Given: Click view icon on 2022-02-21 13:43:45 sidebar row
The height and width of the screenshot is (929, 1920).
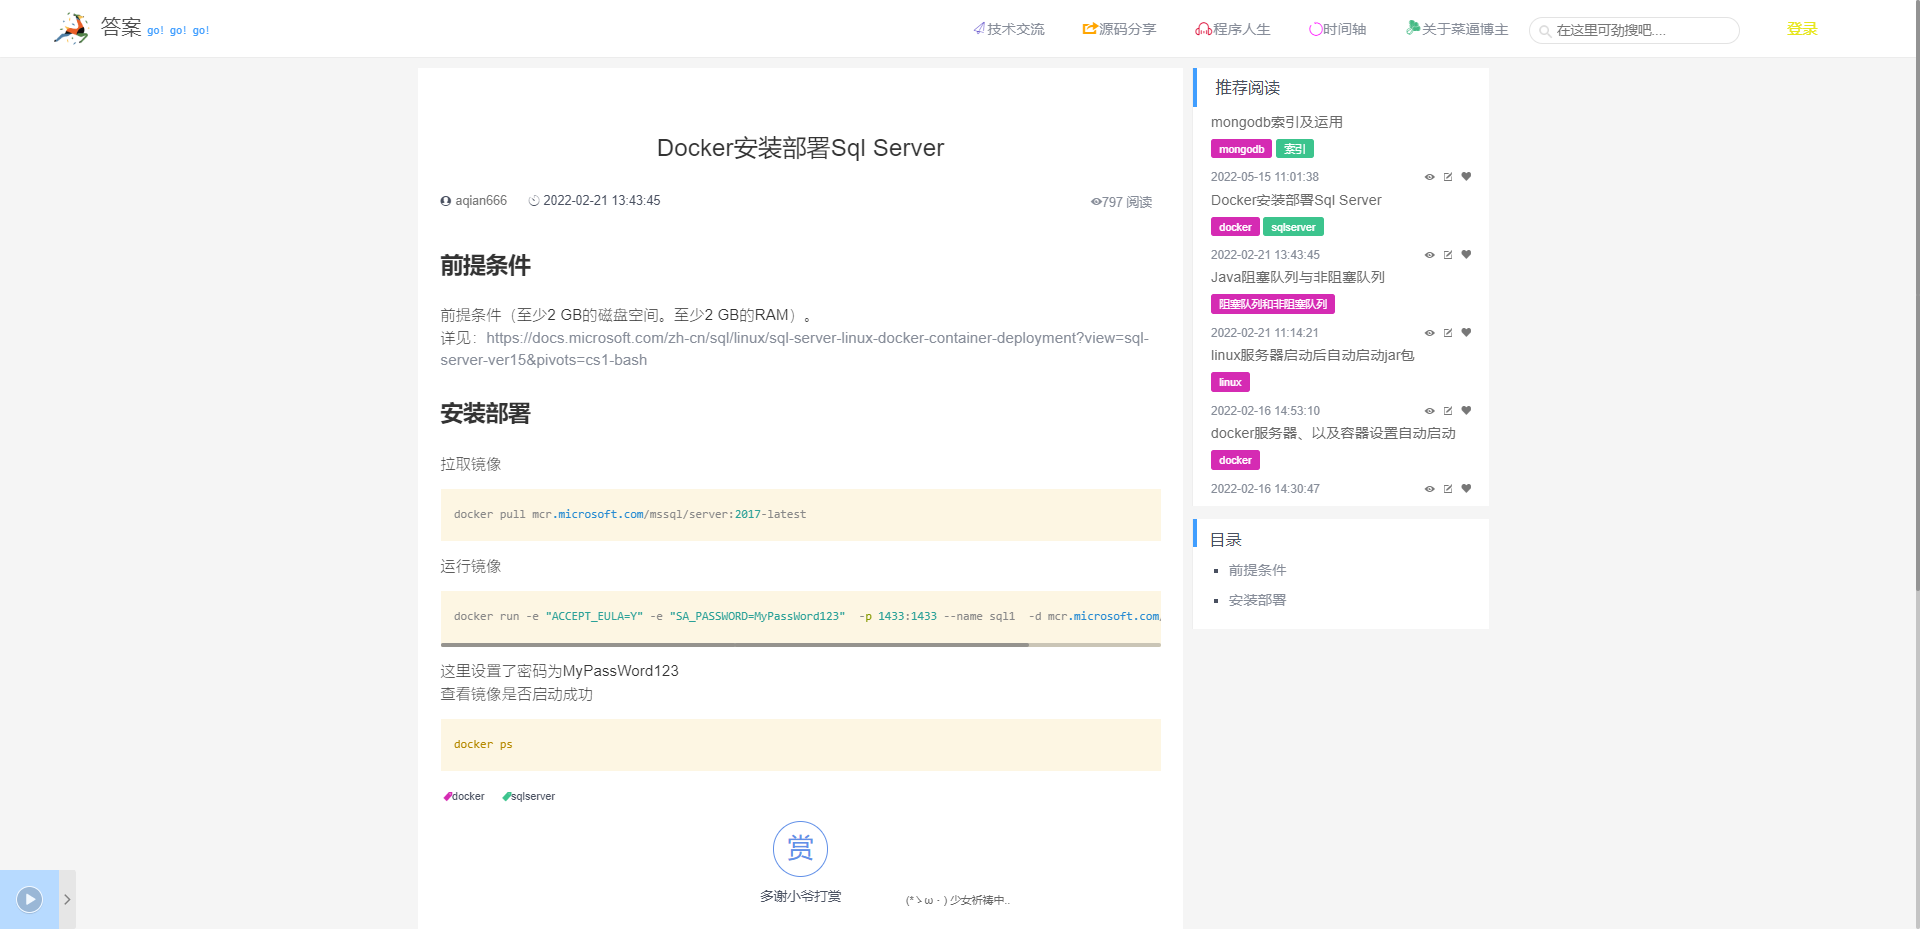Looking at the screenshot, I should [x=1429, y=255].
